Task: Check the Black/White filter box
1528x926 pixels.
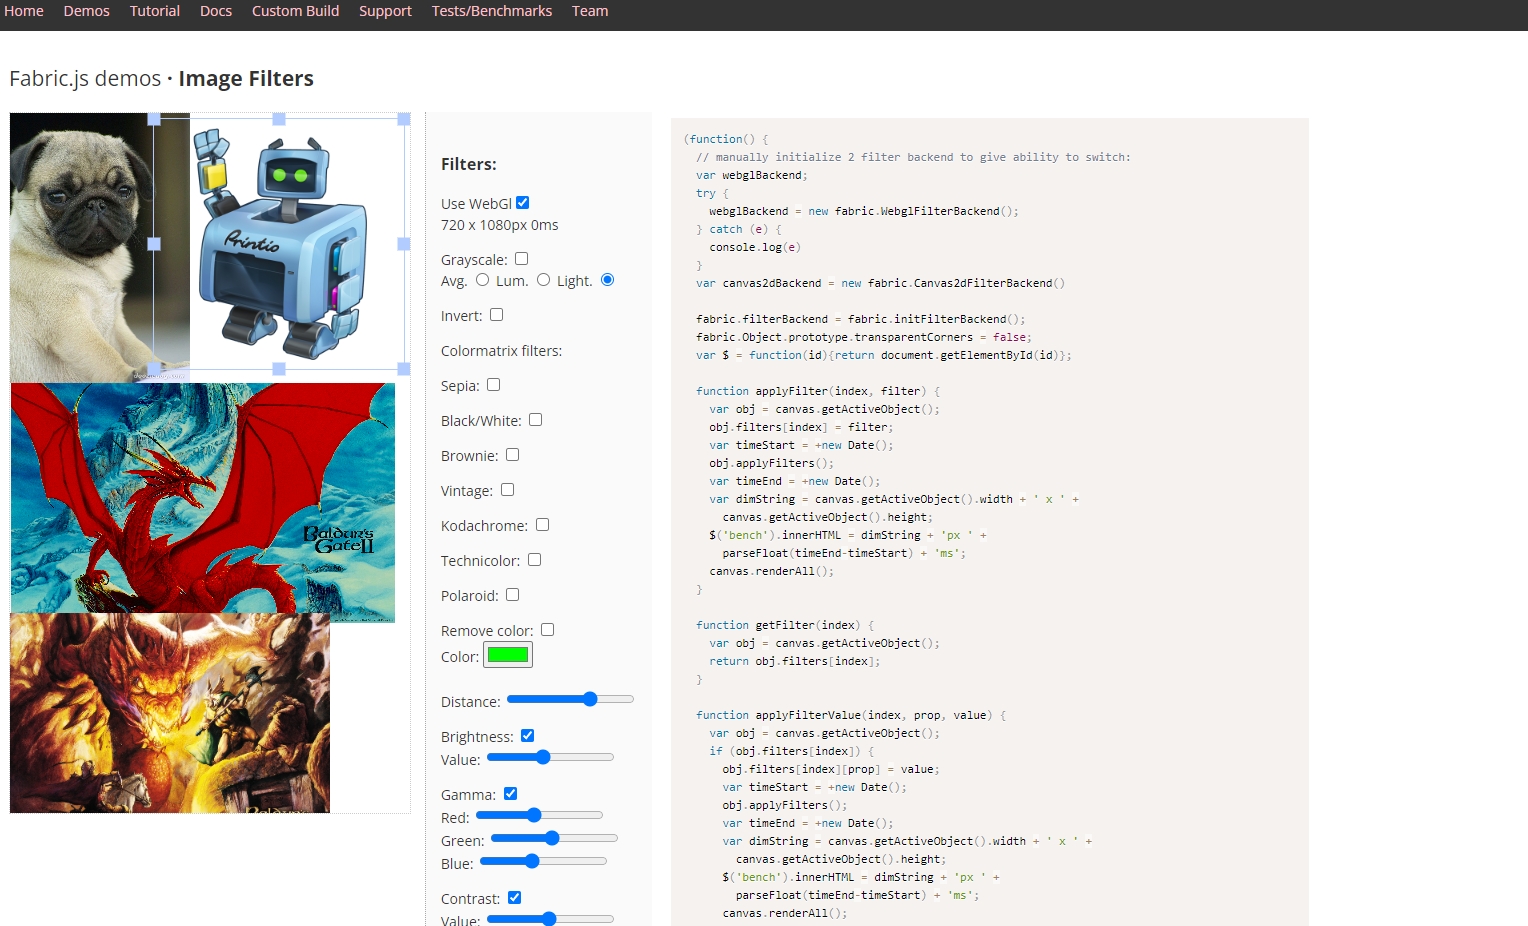Action: (x=535, y=419)
